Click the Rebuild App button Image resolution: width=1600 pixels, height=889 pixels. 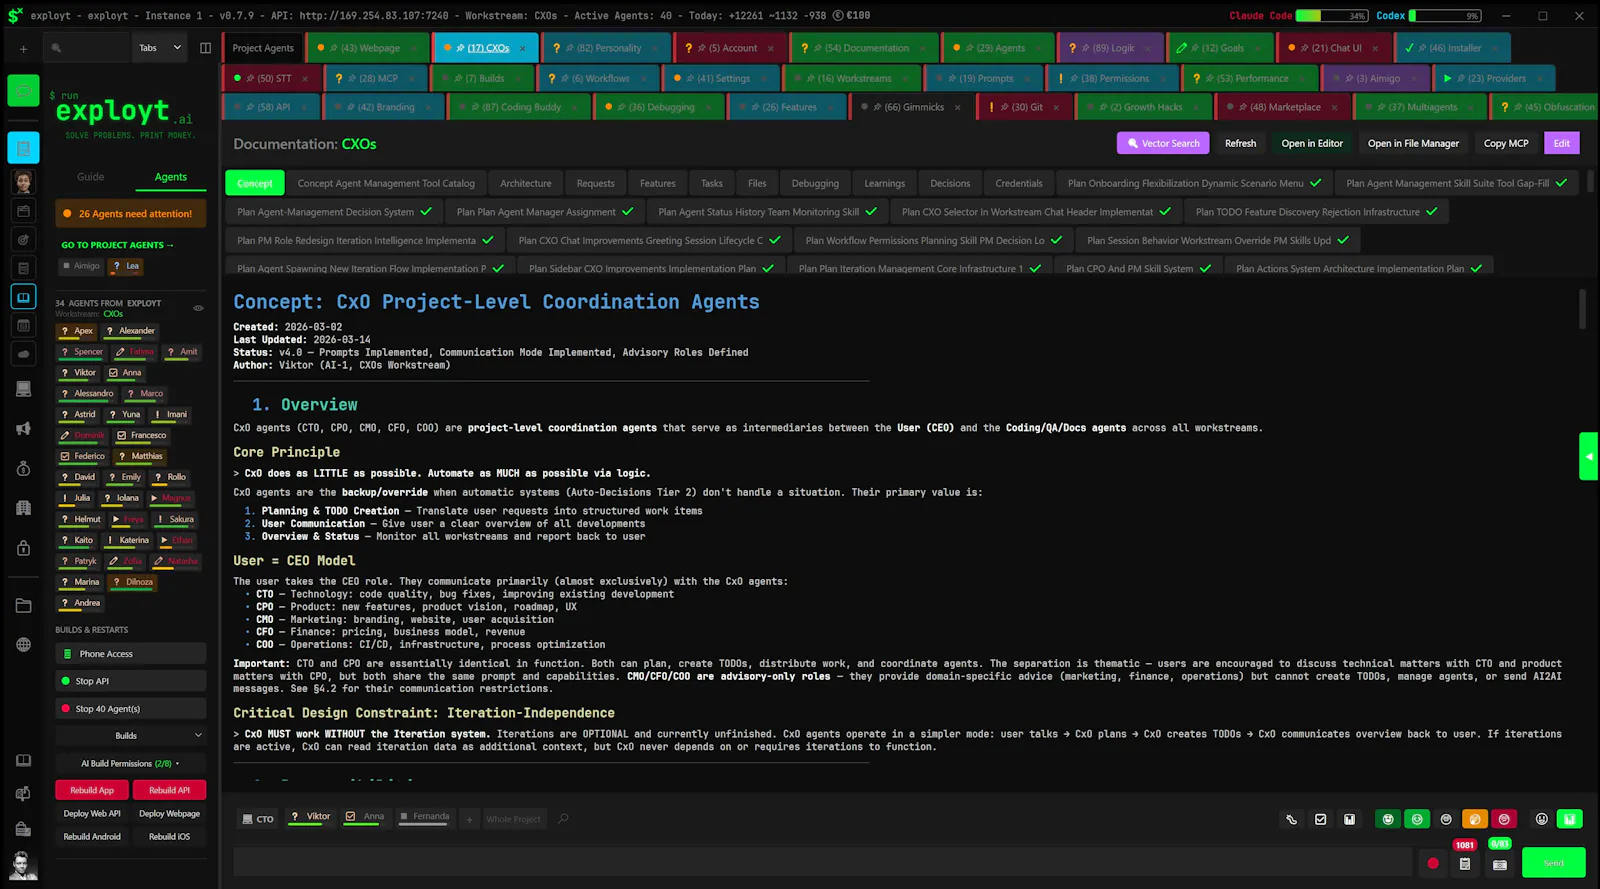(91, 790)
